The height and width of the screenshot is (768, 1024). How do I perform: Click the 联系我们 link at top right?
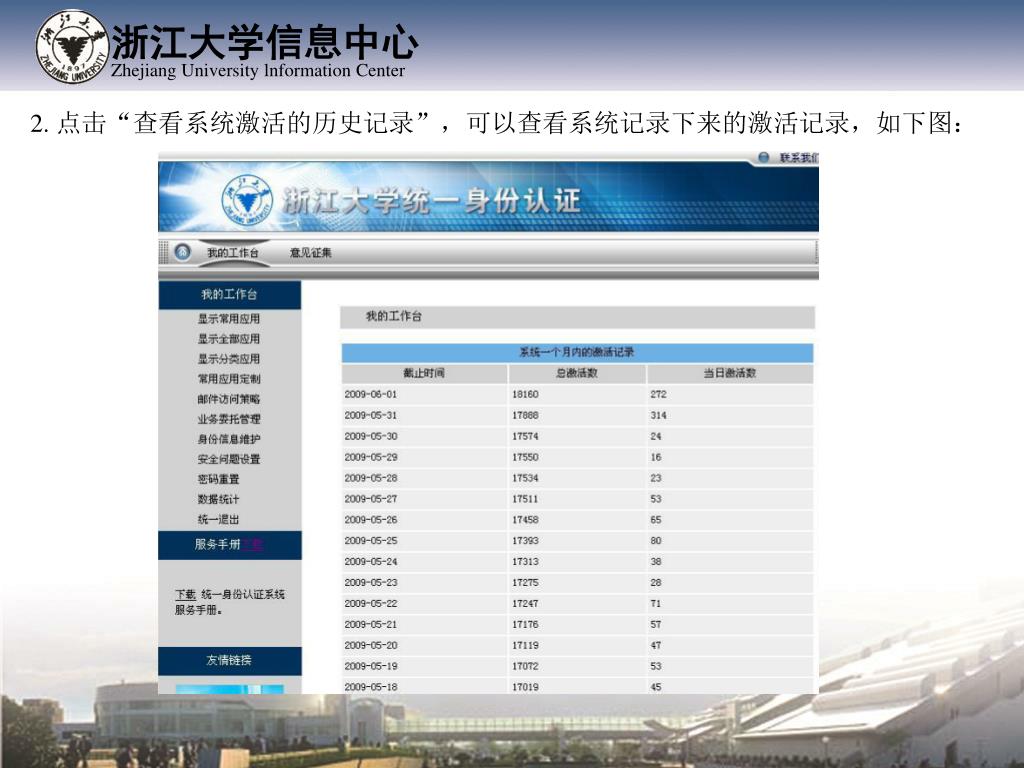tap(798, 157)
